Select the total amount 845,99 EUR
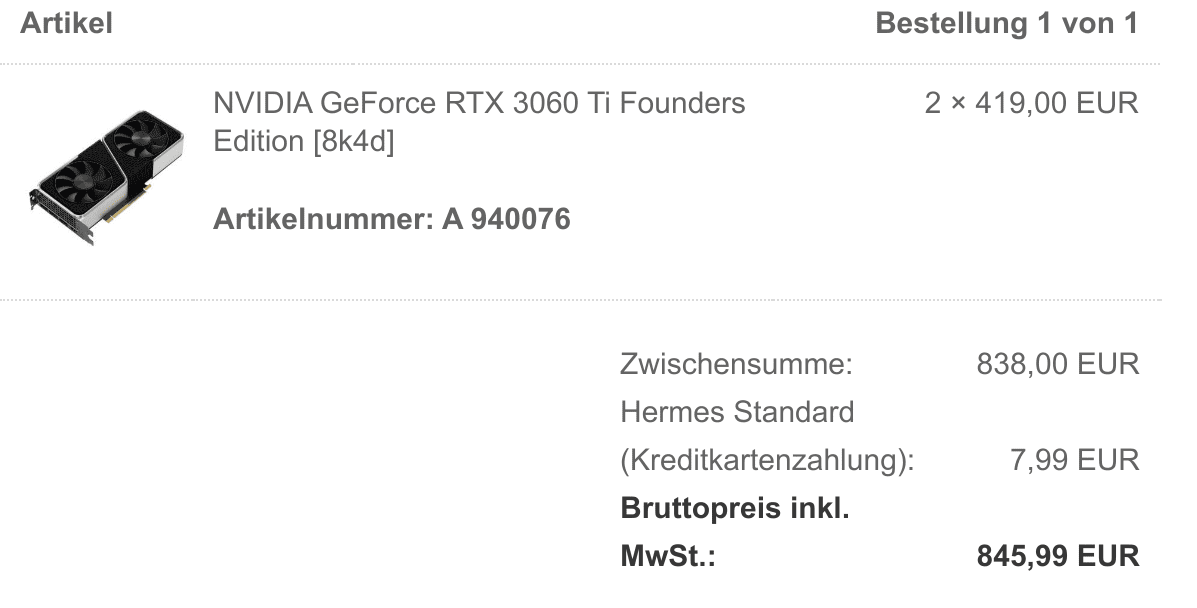1197x608 pixels. point(1057,556)
